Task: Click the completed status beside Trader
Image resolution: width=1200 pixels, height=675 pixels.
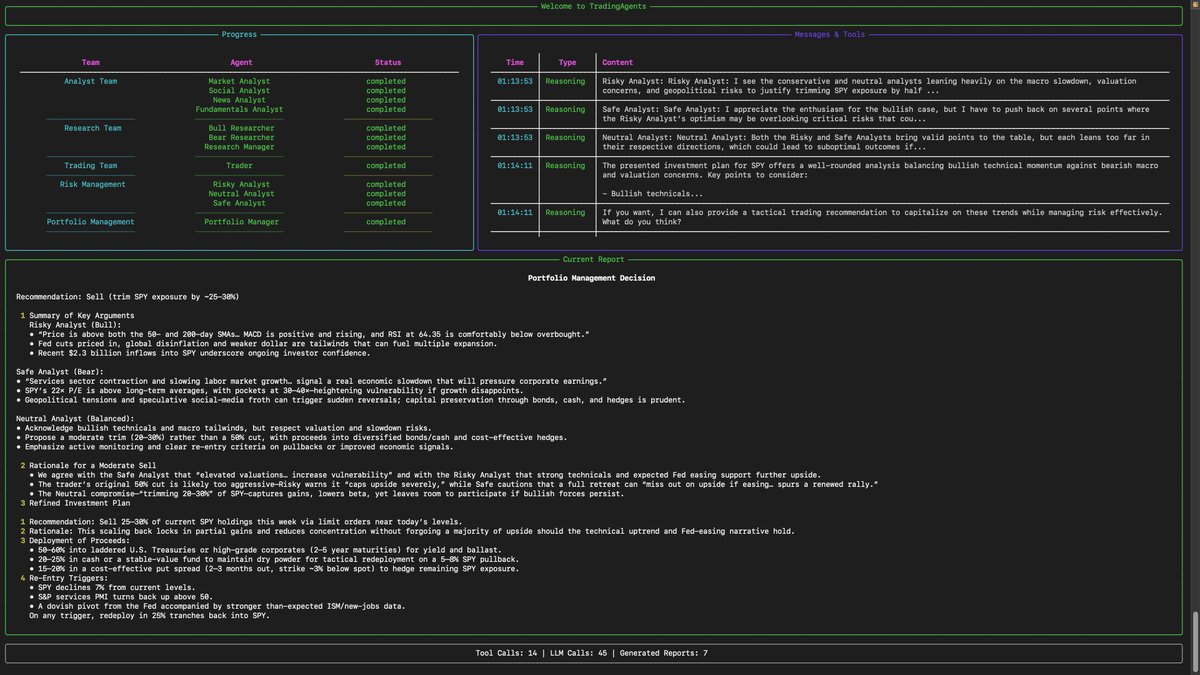Action: pyautogui.click(x=386, y=166)
